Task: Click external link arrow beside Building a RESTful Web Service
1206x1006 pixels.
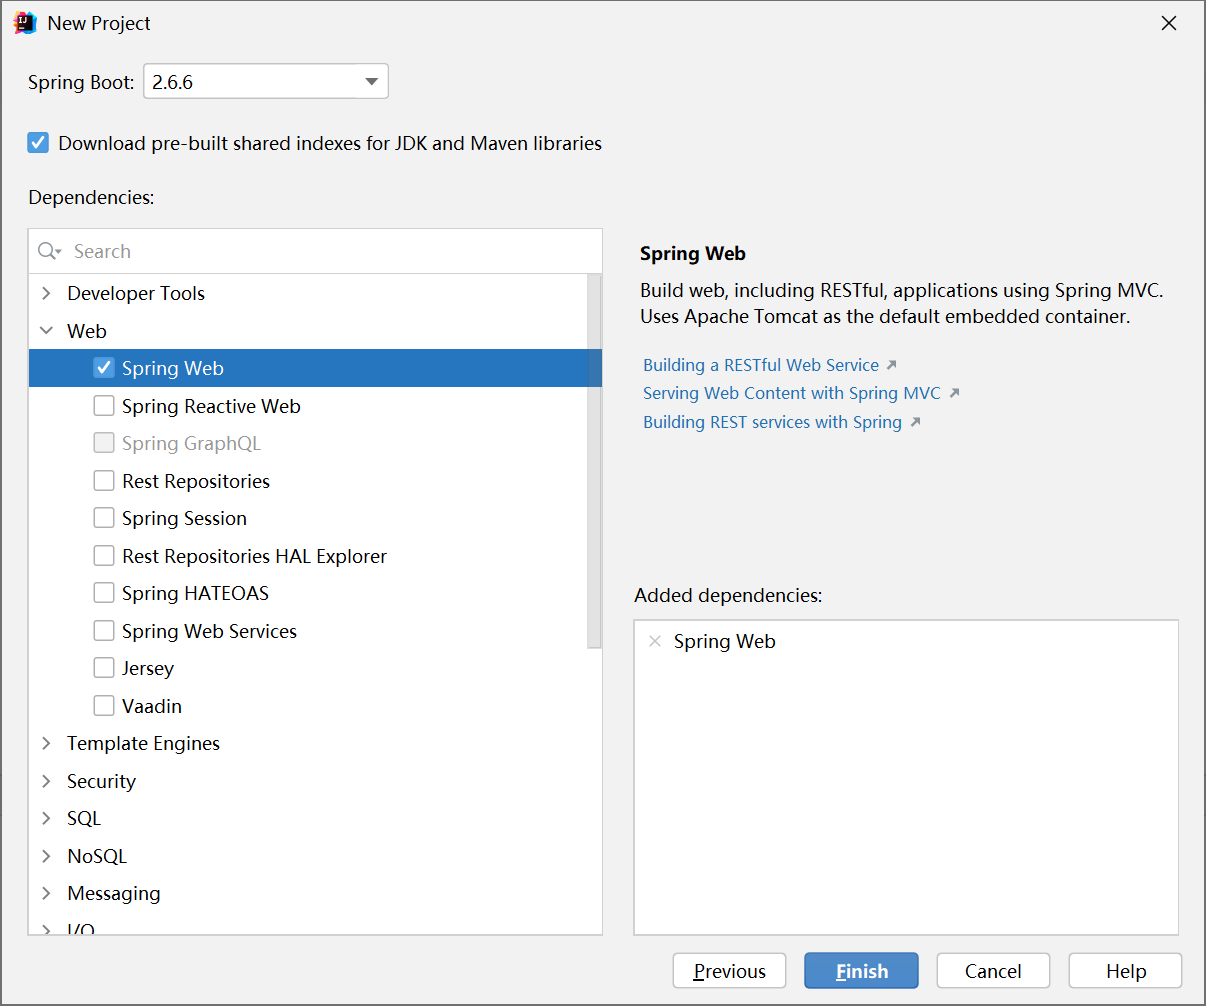Action: click(891, 365)
